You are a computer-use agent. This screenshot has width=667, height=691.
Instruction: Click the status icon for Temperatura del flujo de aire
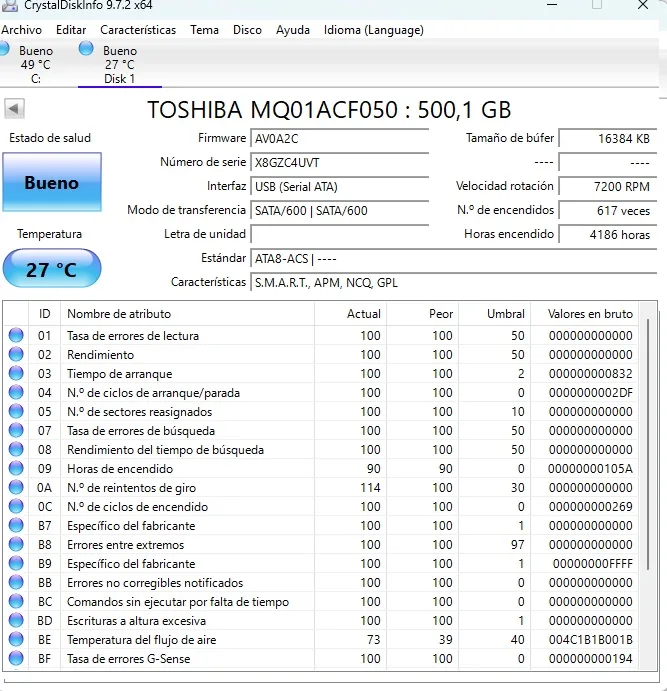pyautogui.click(x=16, y=639)
